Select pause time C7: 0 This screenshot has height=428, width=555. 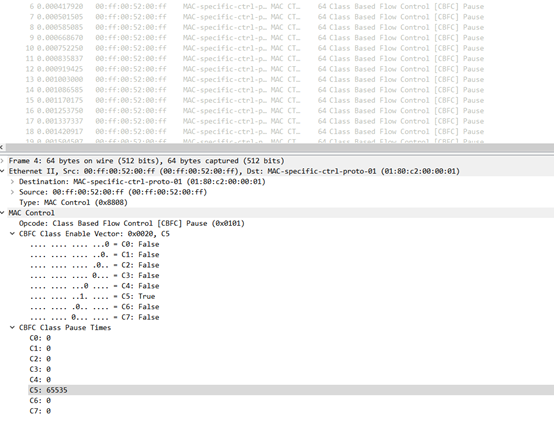click(40, 411)
